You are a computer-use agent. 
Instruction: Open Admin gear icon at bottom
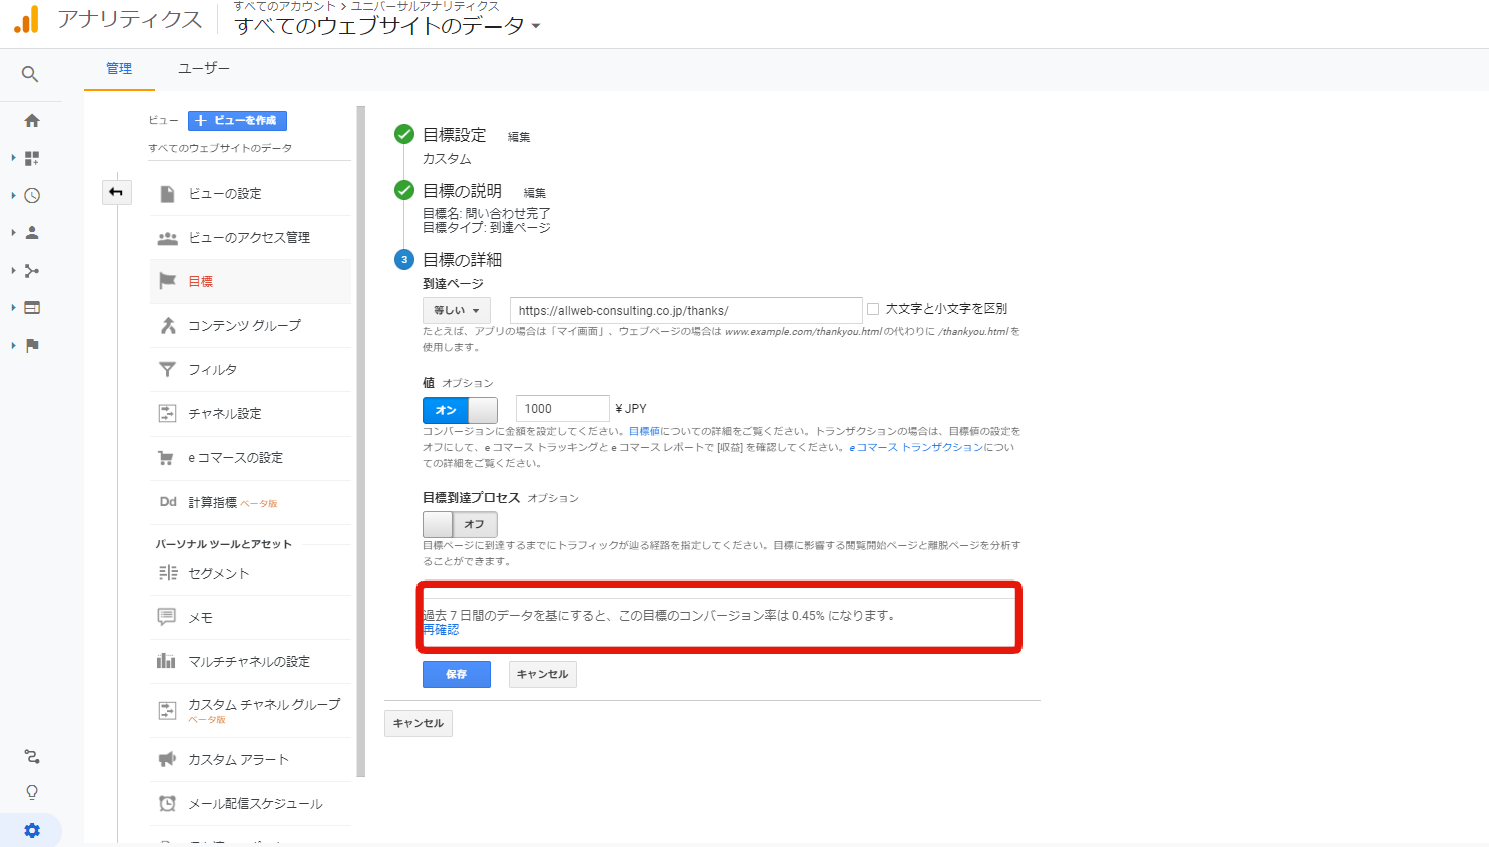click(32, 830)
